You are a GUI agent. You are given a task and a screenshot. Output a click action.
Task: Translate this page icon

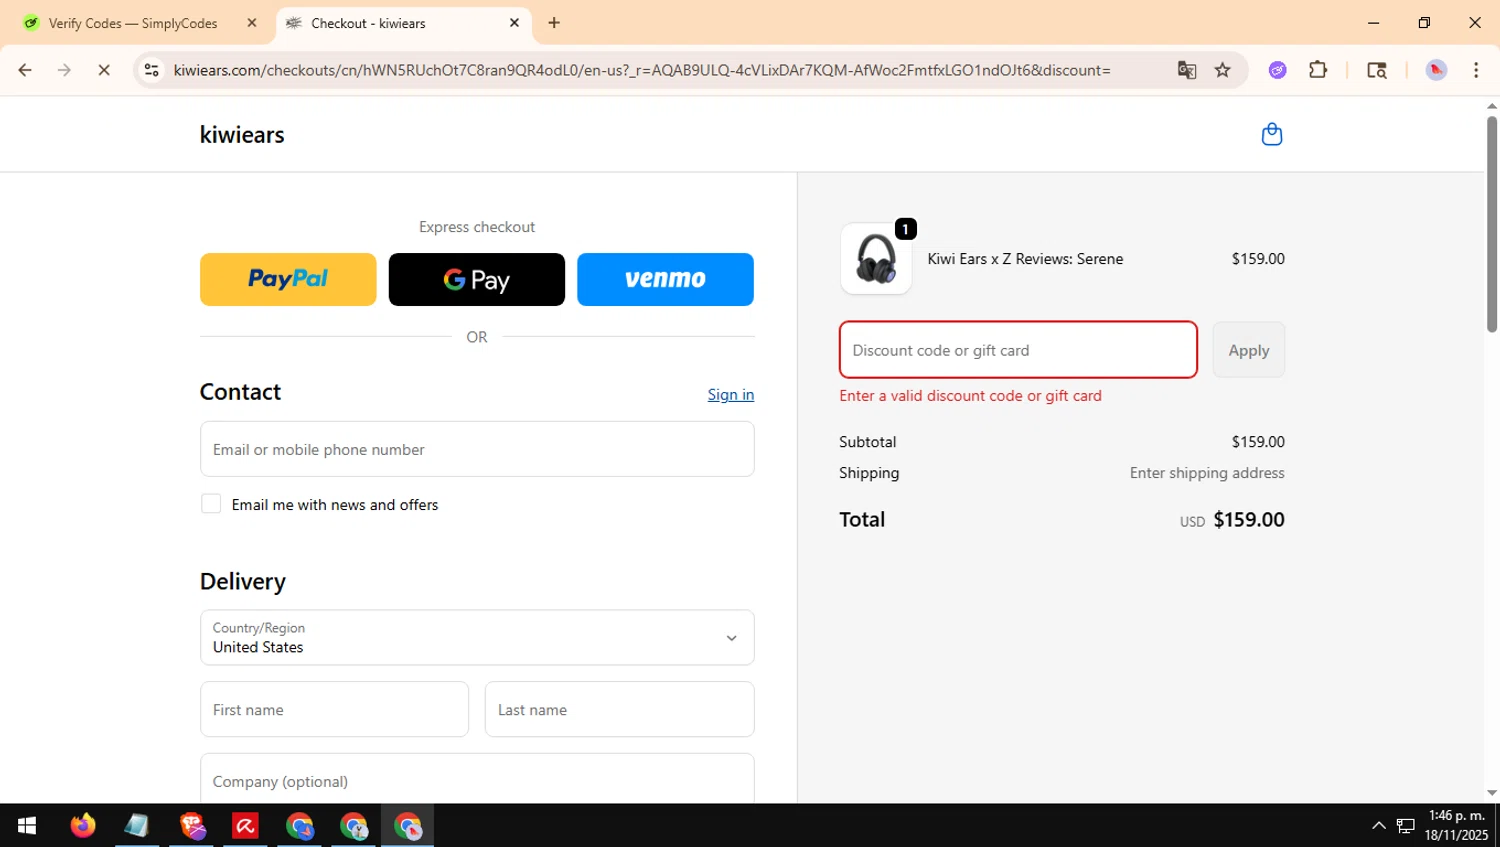point(1187,70)
